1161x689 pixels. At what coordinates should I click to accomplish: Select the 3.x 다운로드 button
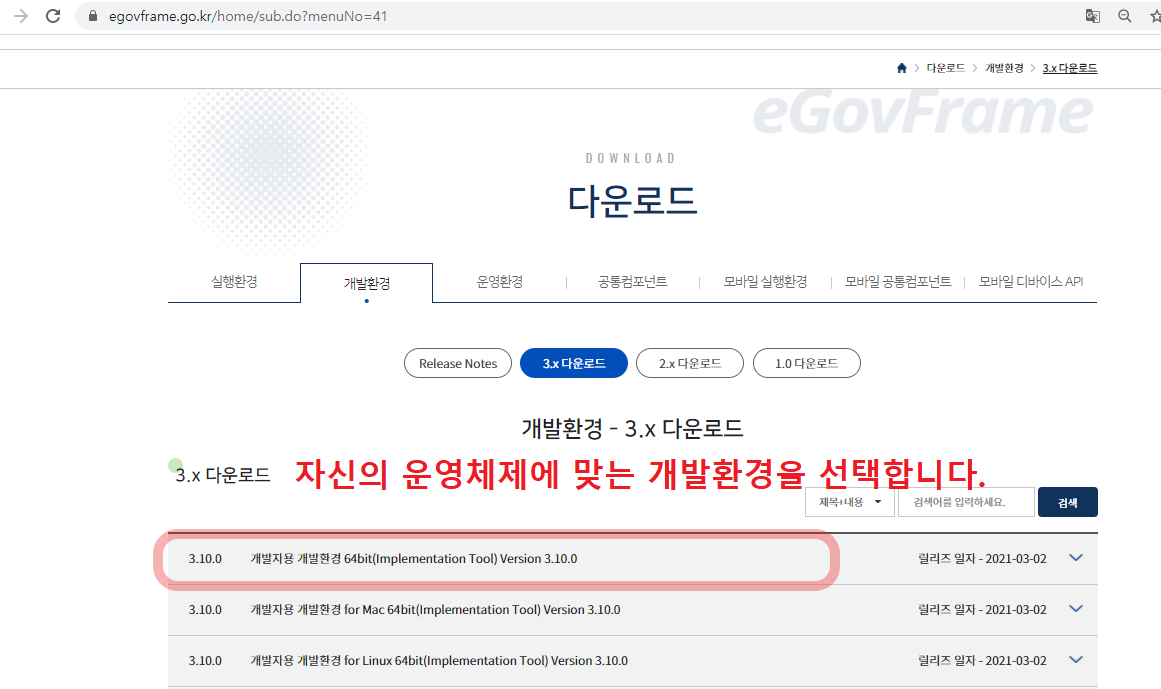tap(574, 363)
